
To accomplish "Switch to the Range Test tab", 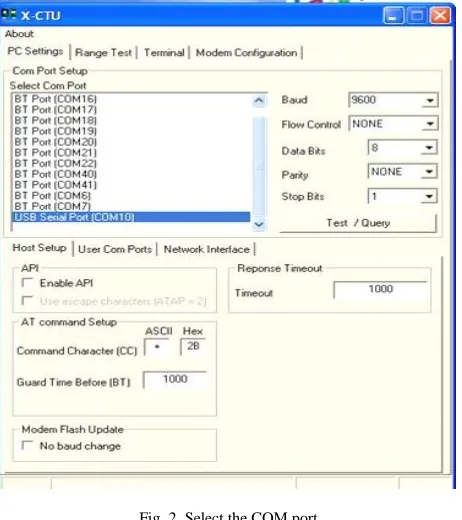I will coord(103,53).
